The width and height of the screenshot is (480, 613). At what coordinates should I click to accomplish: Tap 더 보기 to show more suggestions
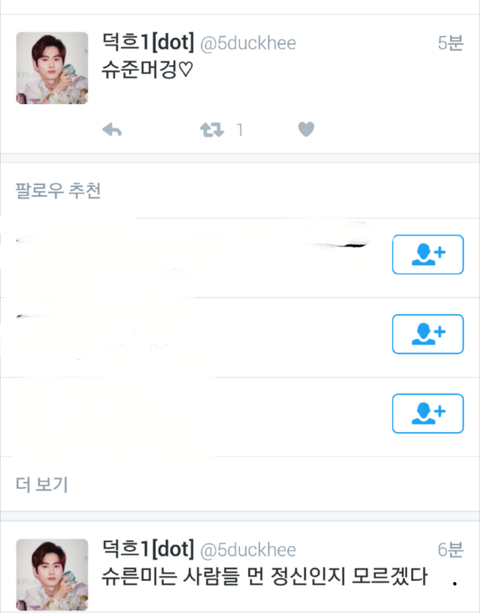(42, 484)
